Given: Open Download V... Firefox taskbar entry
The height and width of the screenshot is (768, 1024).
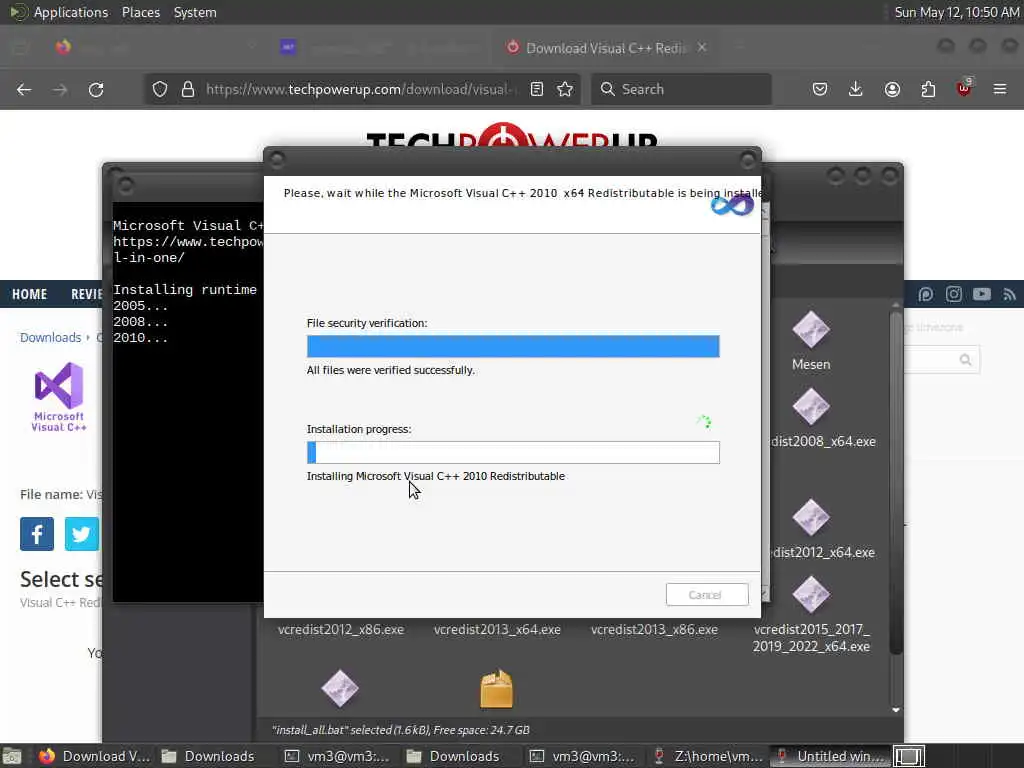Looking at the screenshot, I should pos(94,756).
